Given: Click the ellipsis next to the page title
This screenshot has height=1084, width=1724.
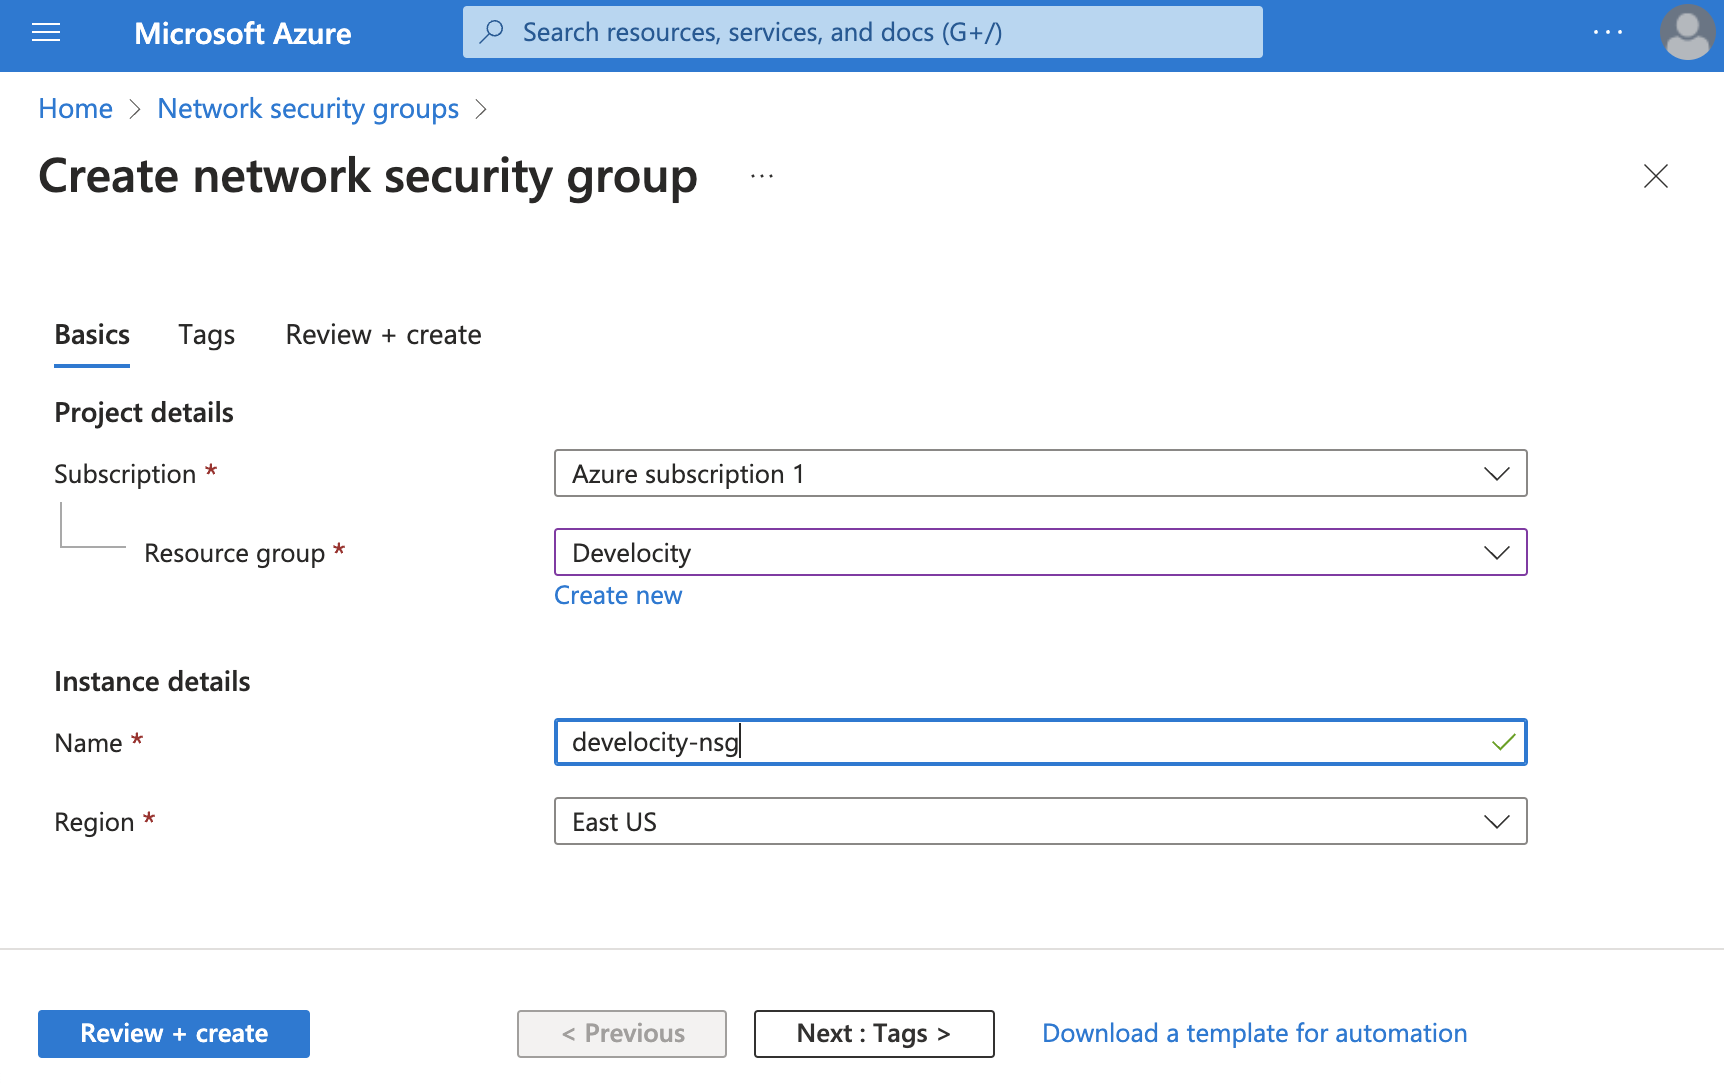Looking at the screenshot, I should coord(761,175).
